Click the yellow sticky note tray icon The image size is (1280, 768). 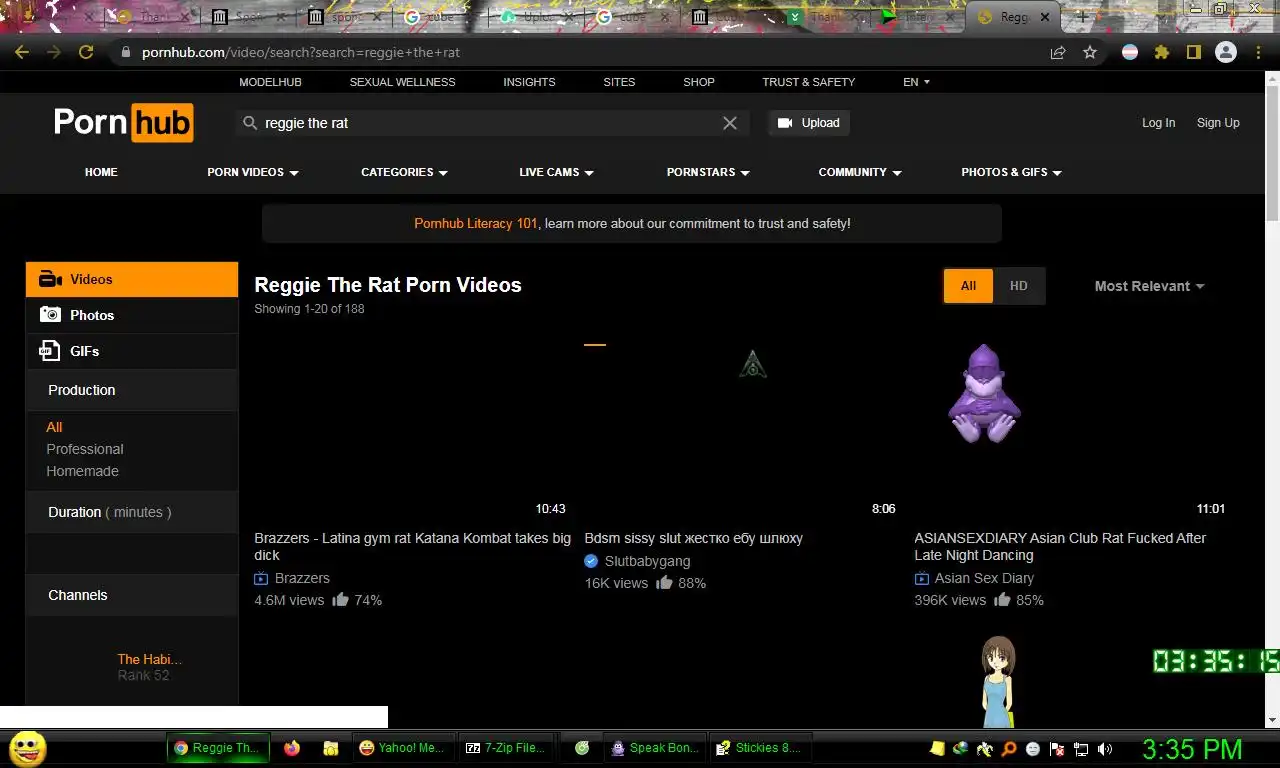pyautogui.click(x=937, y=748)
